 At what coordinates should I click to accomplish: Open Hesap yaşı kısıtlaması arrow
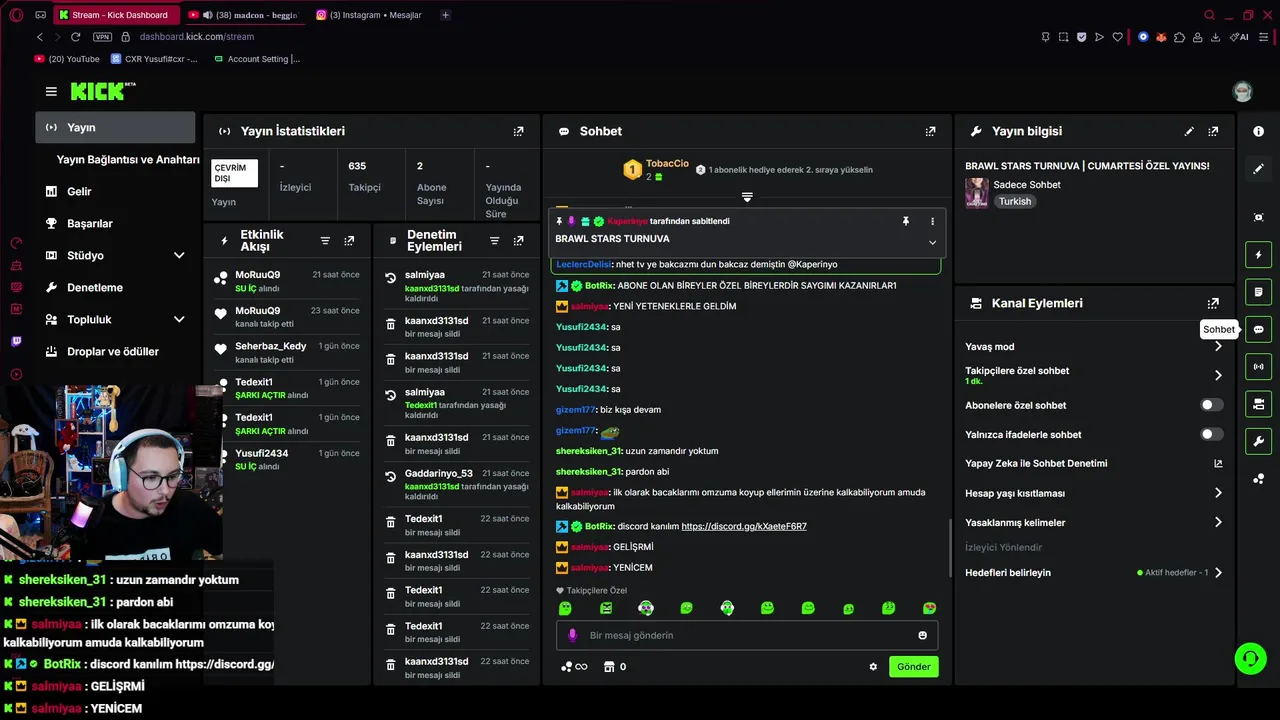[x=1218, y=493]
